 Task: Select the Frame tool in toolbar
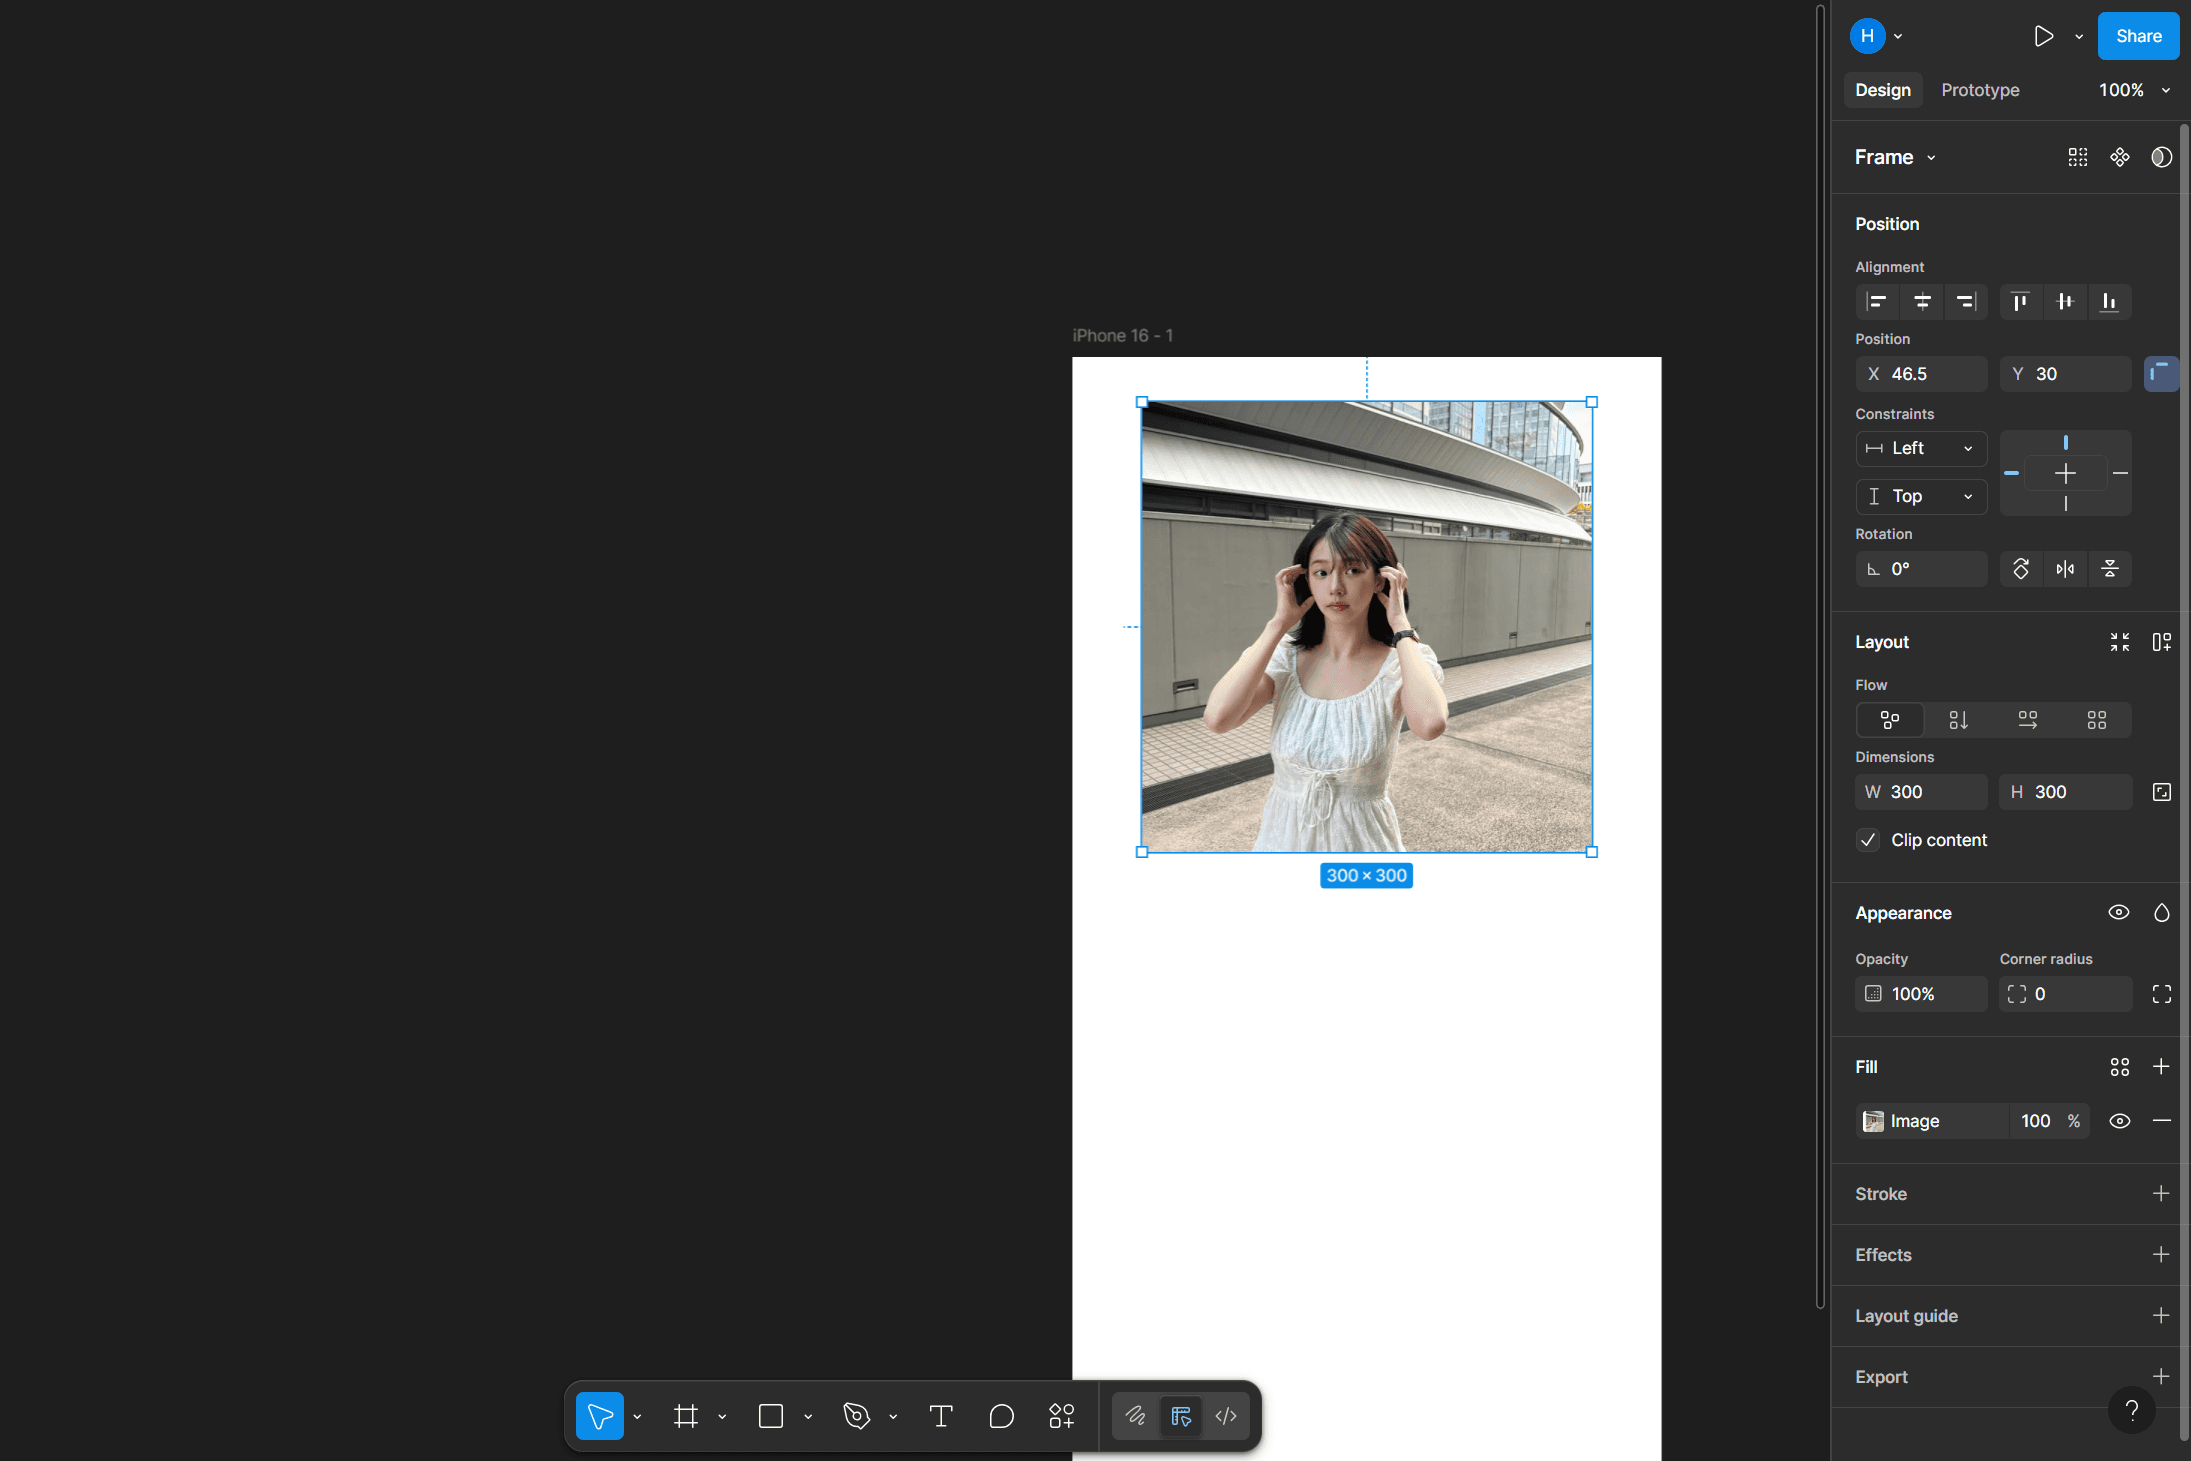coord(686,1416)
